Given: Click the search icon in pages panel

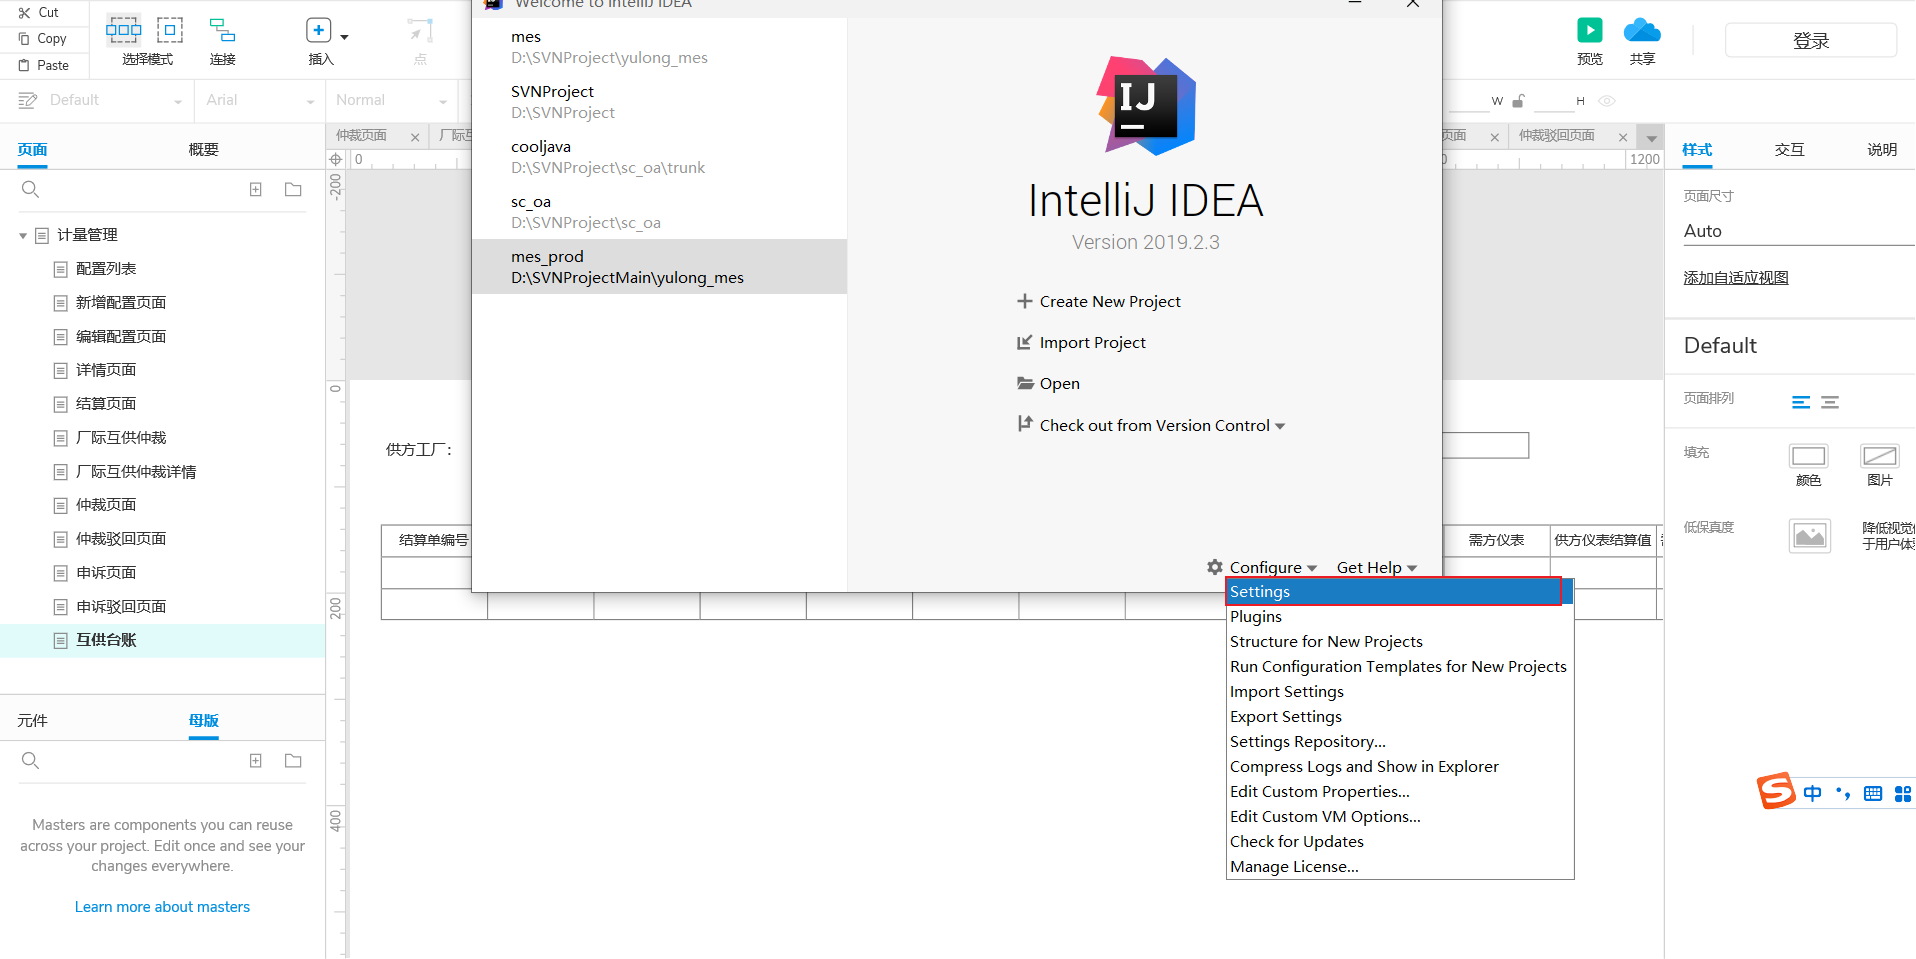Looking at the screenshot, I should pyautogui.click(x=31, y=189).
